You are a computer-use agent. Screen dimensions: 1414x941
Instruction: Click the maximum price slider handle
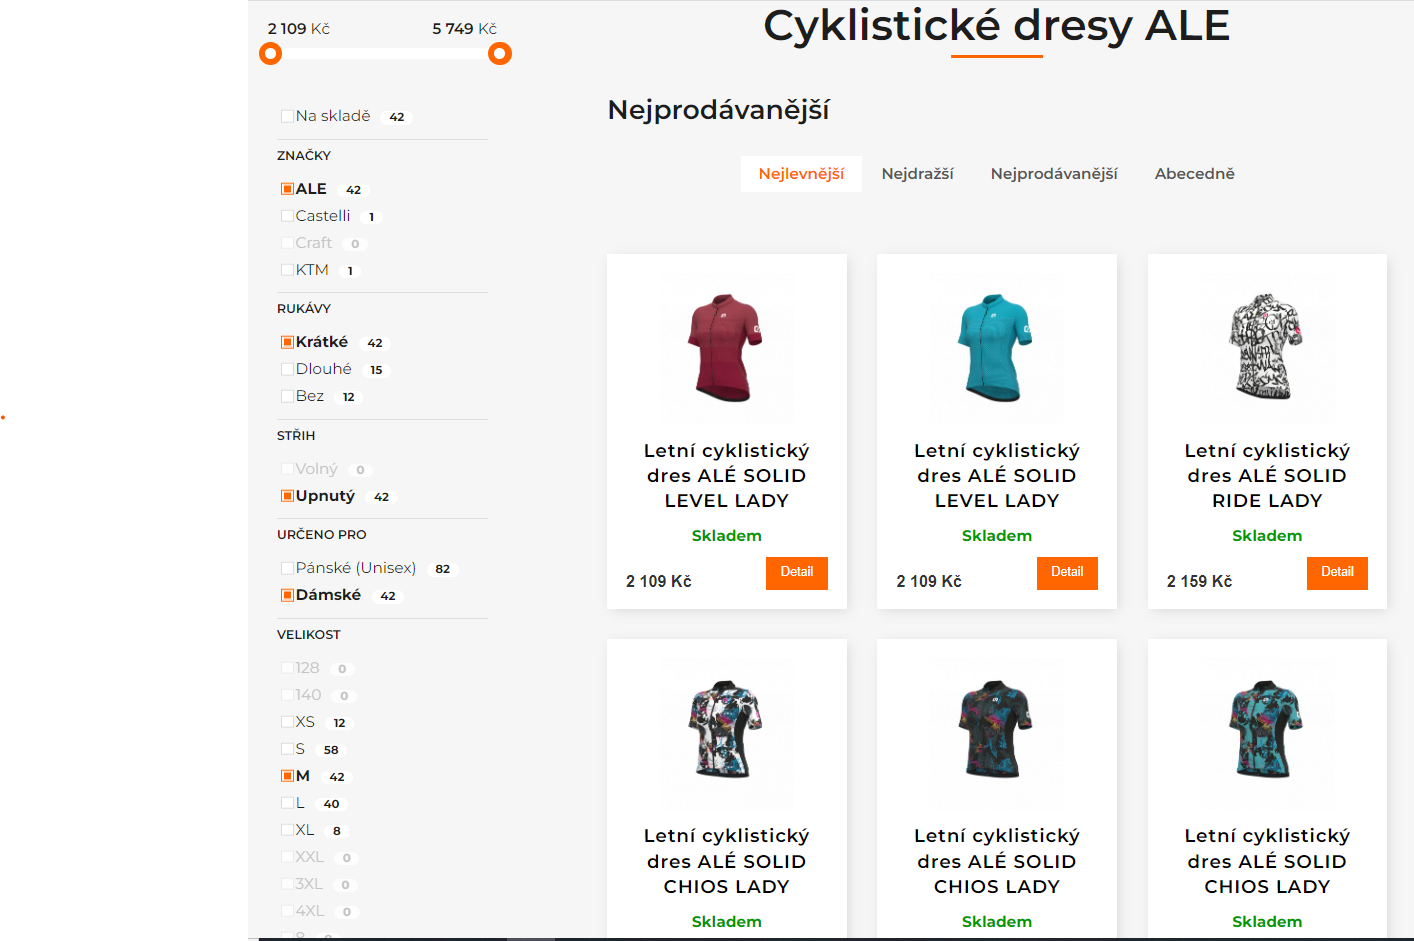[x=500, y=54]
